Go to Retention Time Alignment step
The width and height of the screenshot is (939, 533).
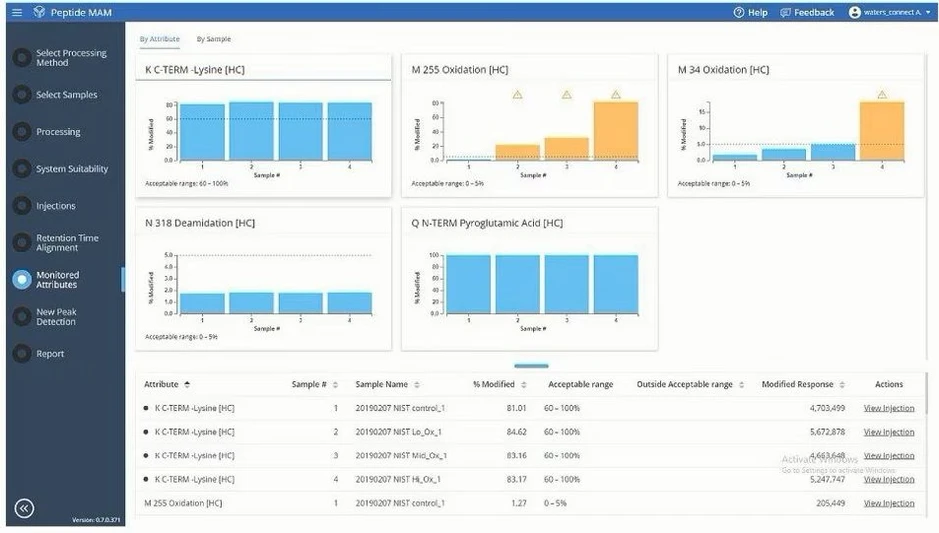pyautogui.click(x=67, y=243)
